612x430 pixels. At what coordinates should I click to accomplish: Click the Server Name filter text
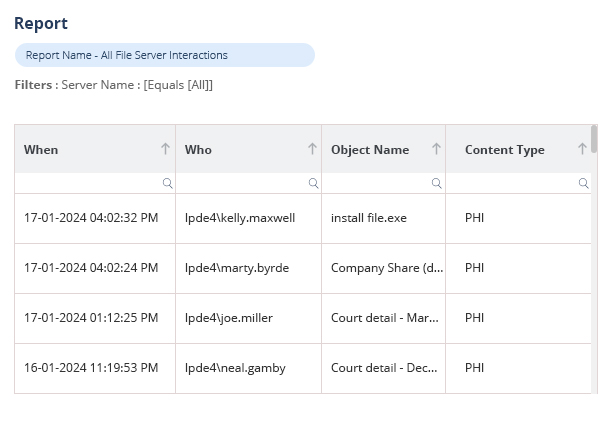click(137, 85)
